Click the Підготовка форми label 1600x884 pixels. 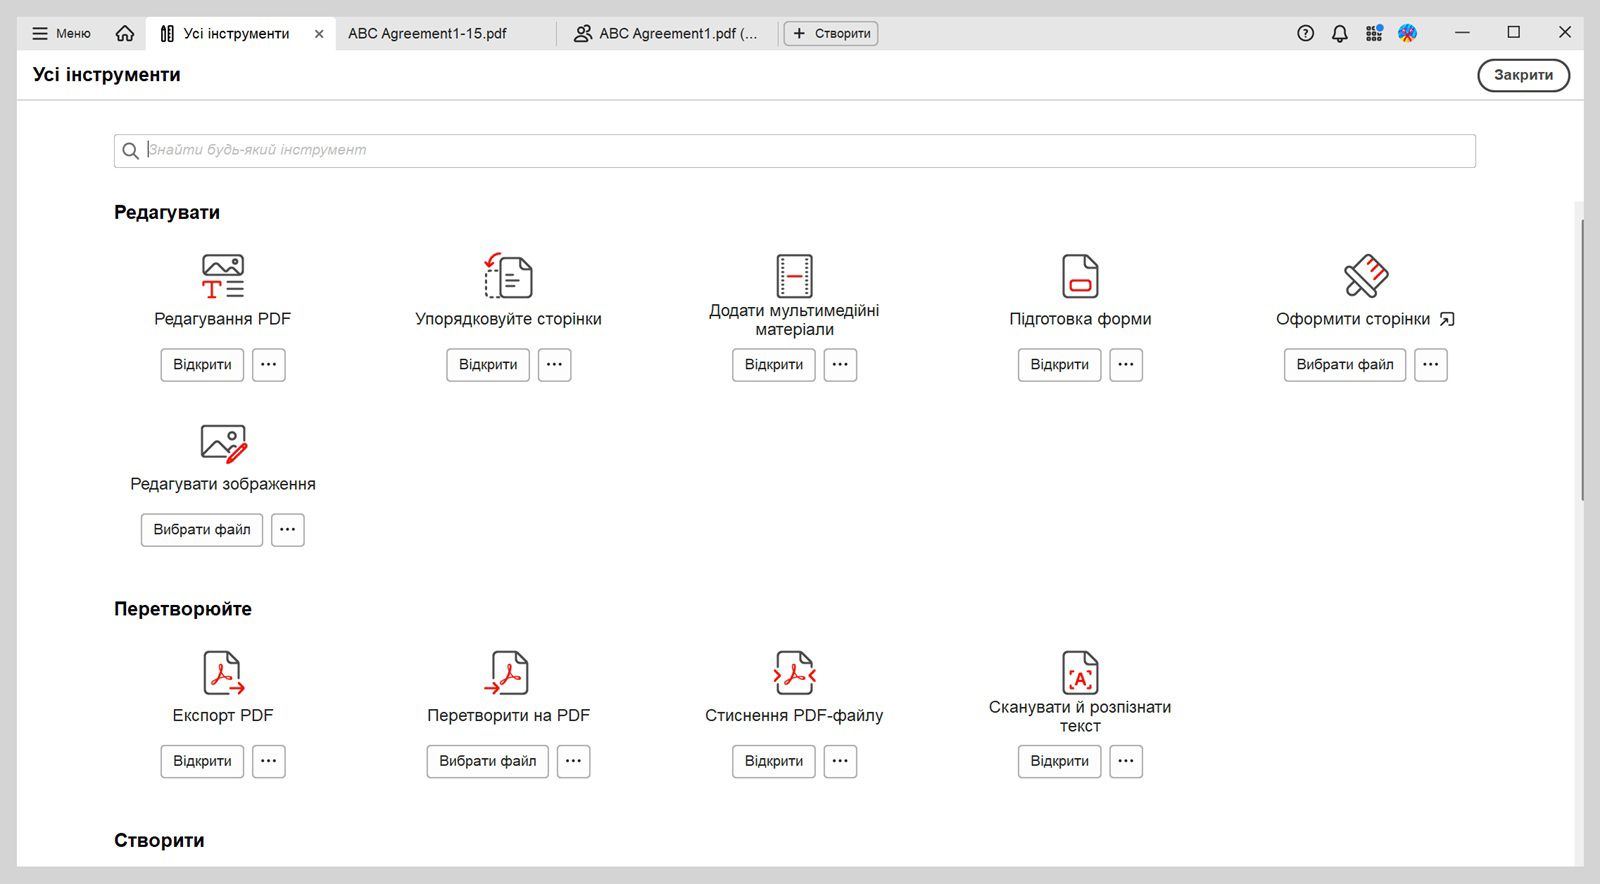click(x=1080, y=319)
